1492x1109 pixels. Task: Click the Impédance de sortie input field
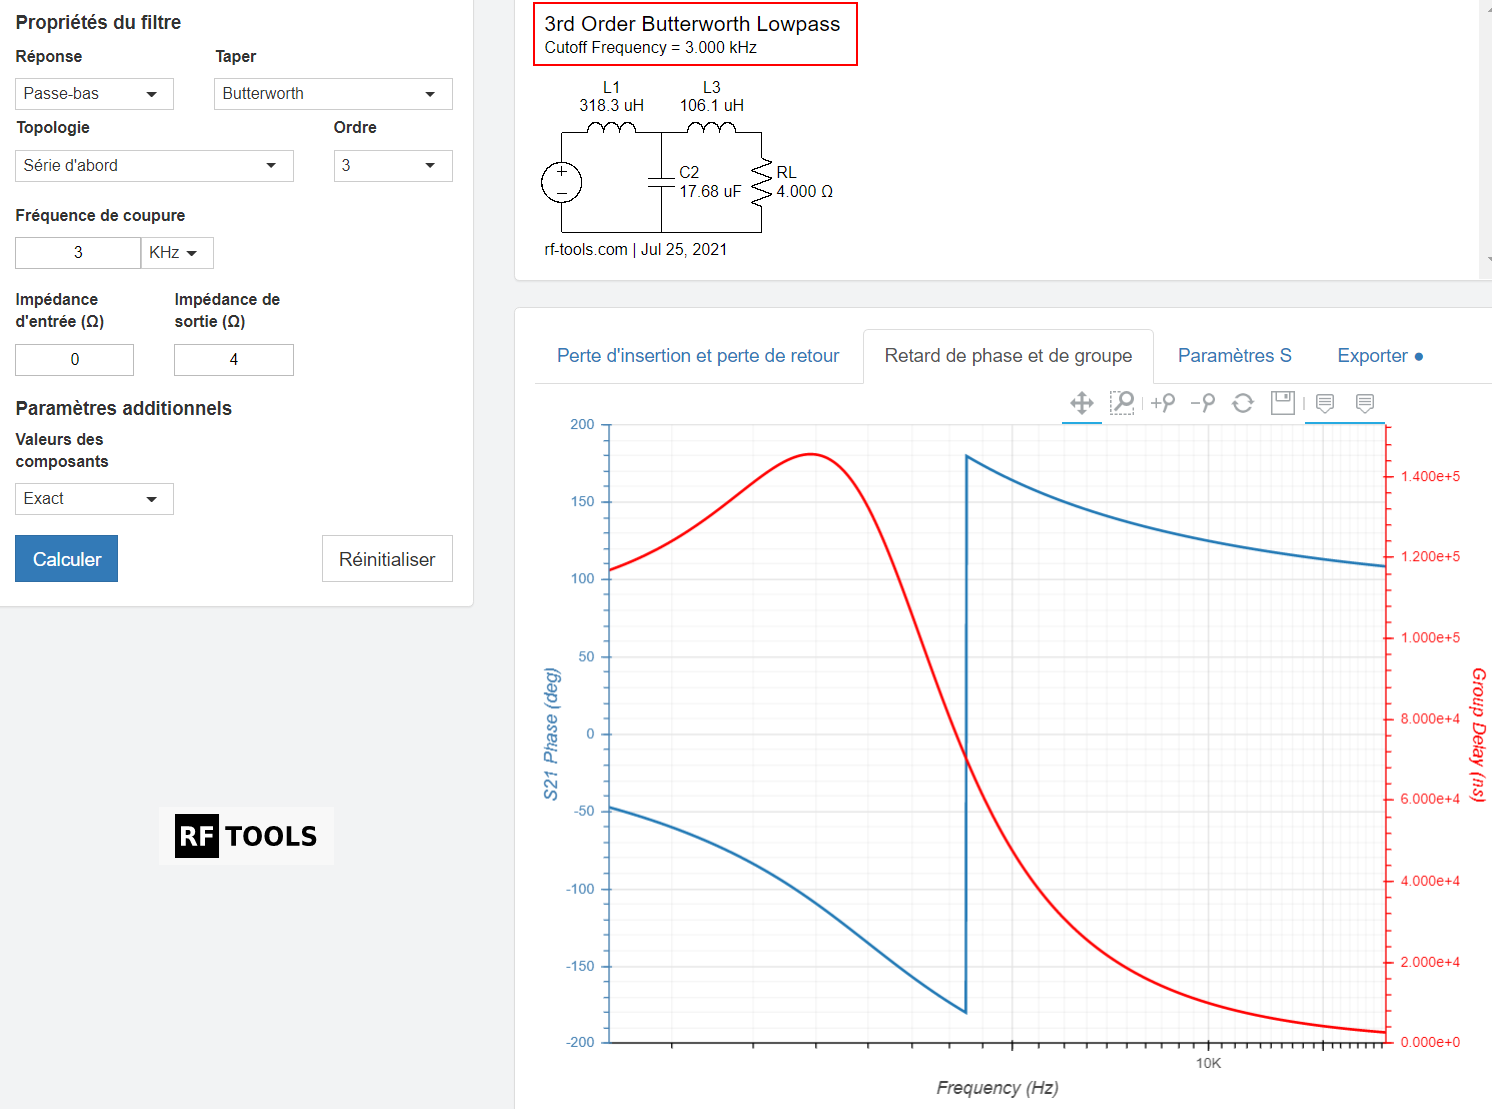[x=233, y=360]
